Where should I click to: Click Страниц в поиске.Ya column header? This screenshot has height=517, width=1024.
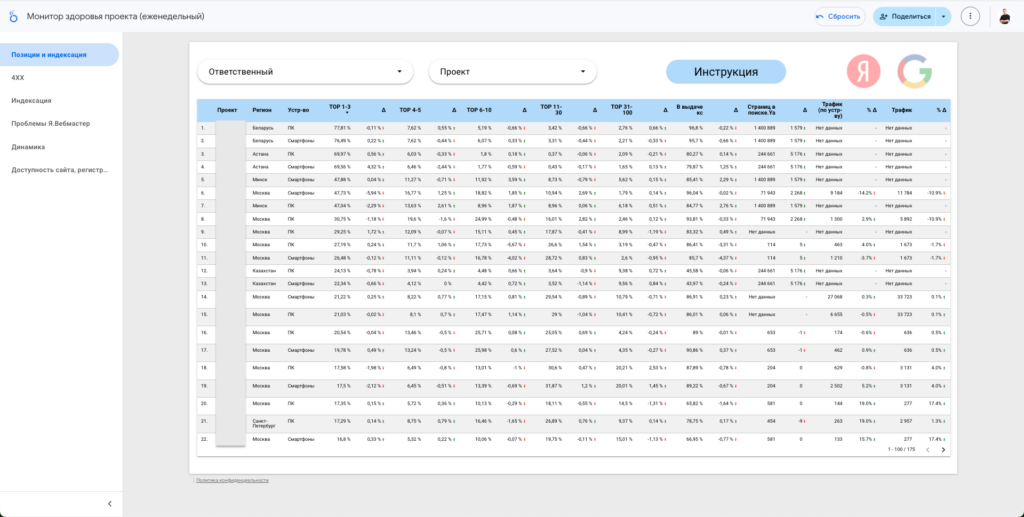point(761,108)
